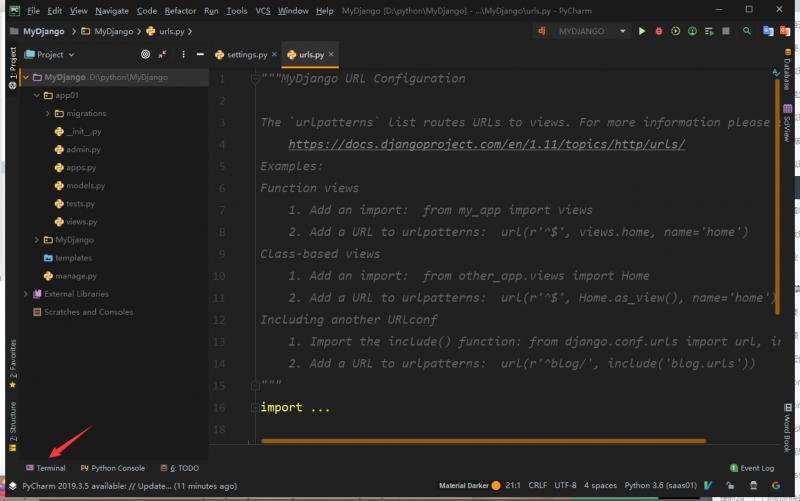Open the Navigate menu
Image resolution: width=800 pixels, height=501 pixels.
click(x=112, y=10)
